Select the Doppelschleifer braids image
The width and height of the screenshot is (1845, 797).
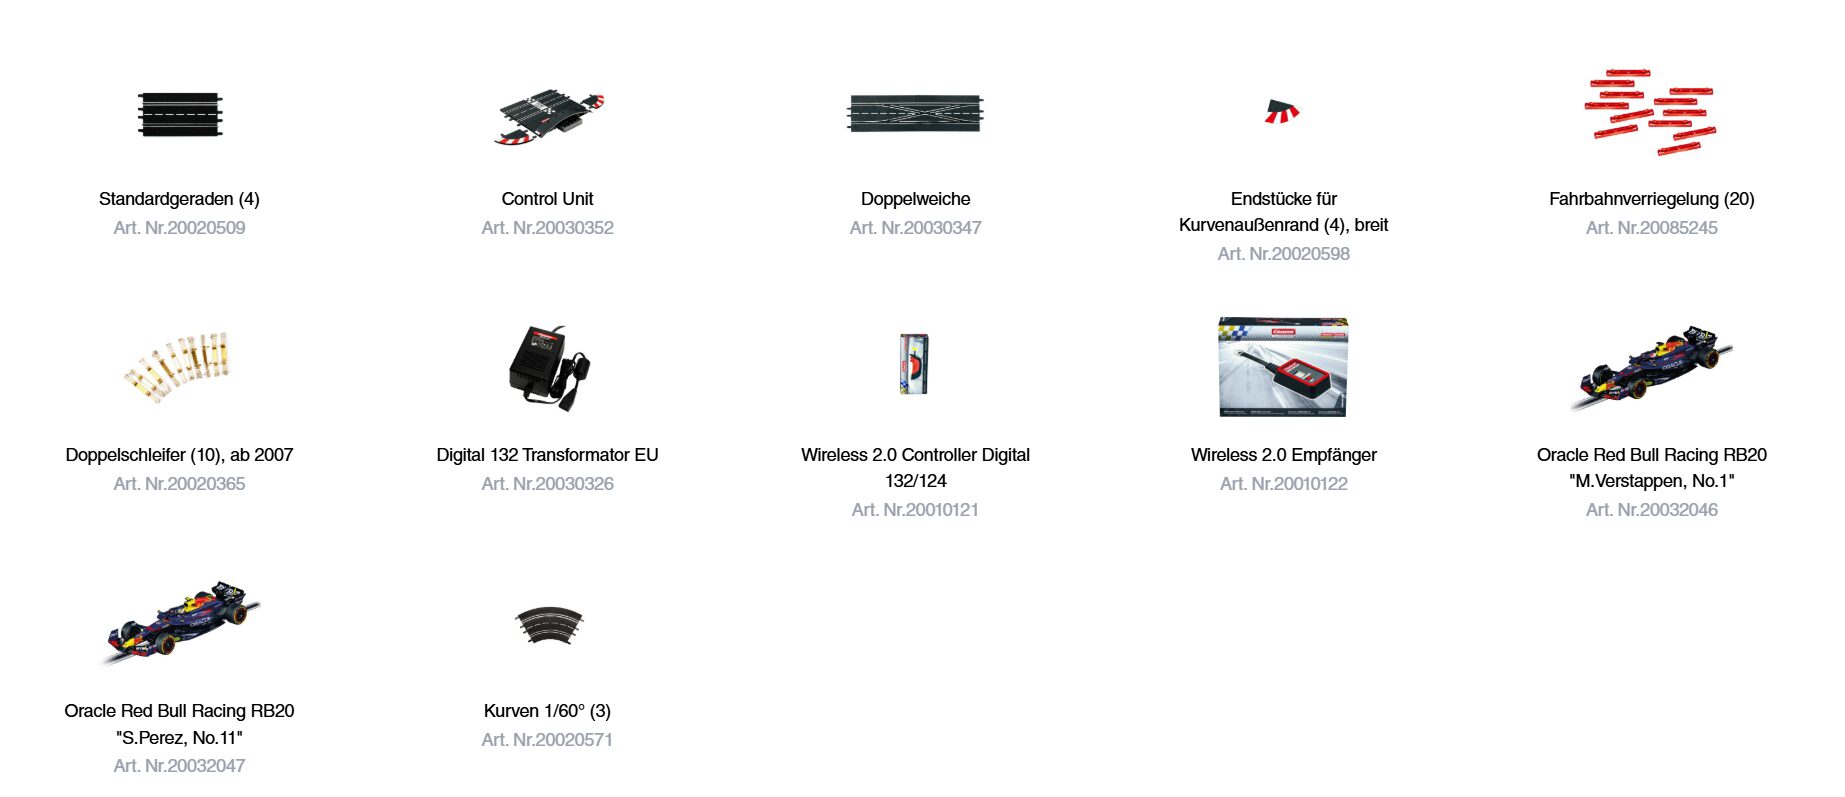(x=180, y=368)
